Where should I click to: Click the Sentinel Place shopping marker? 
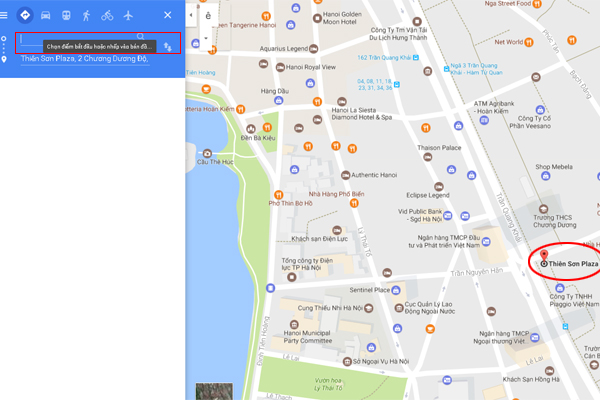(396, 290)
